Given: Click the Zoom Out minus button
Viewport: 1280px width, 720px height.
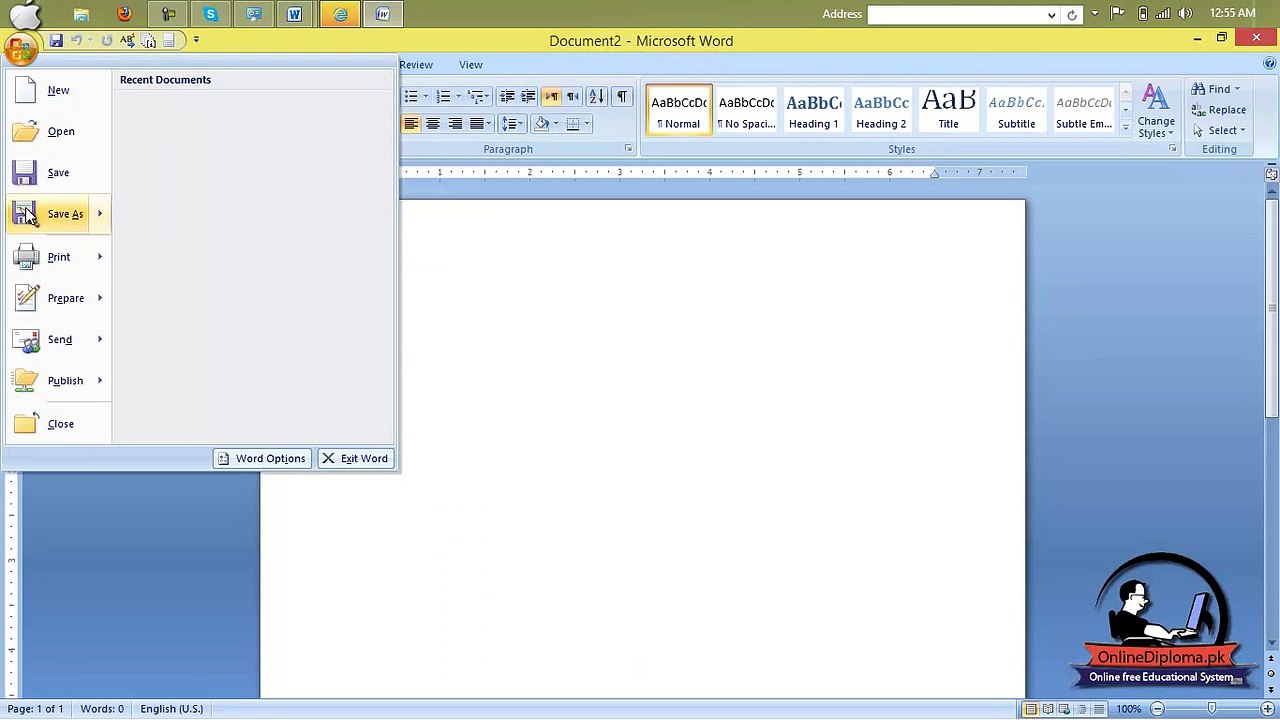Looking at the screenshot, I should [x=1157, y=709].
